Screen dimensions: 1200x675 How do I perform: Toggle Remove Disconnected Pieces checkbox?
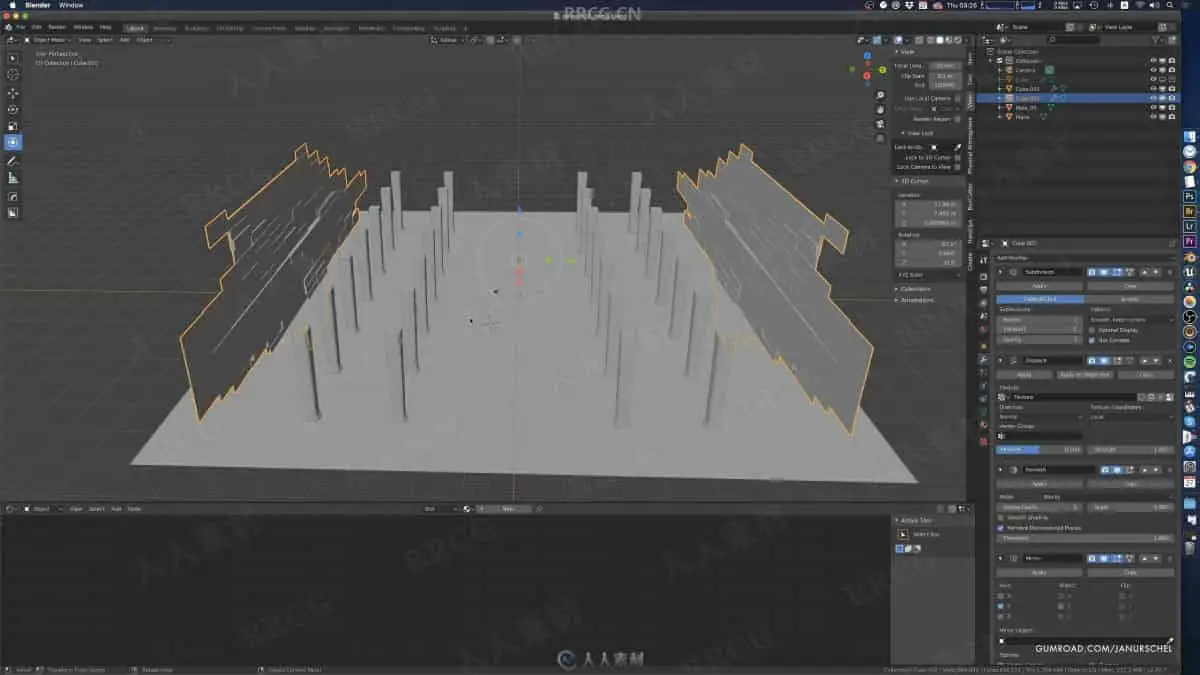[x=1000, y=528]
